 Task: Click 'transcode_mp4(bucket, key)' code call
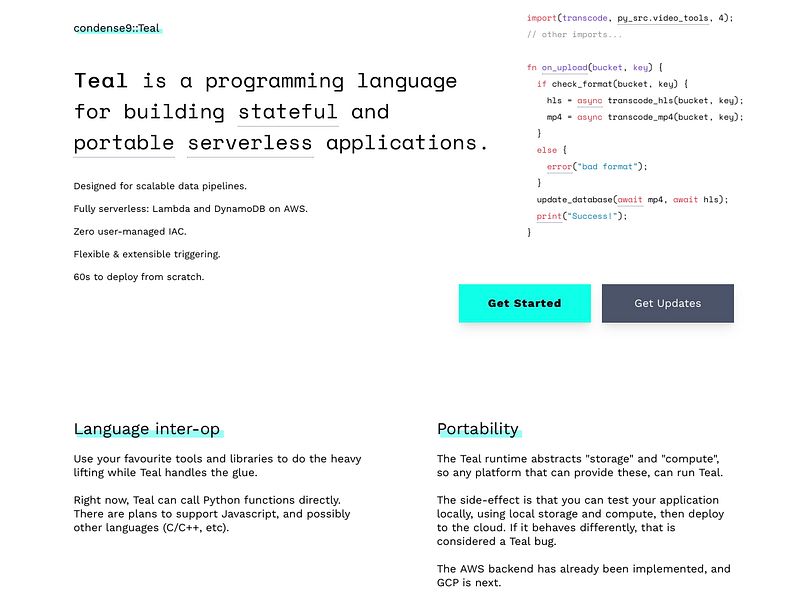click(673, 117)
